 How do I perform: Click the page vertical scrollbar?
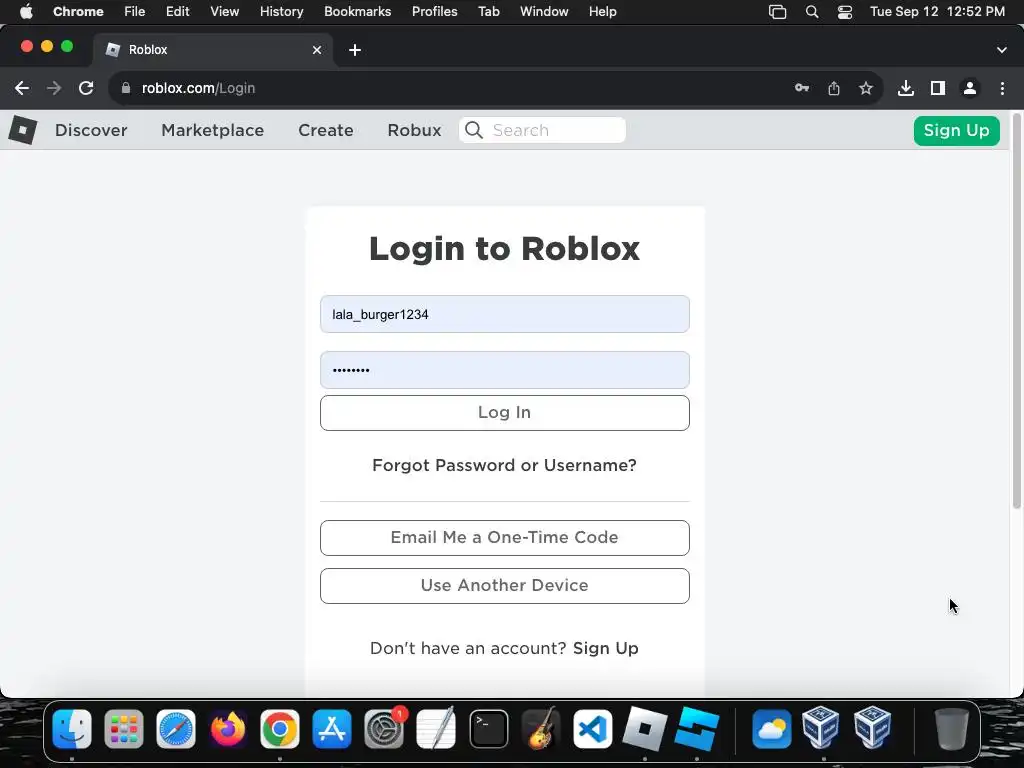[1017, 312]
